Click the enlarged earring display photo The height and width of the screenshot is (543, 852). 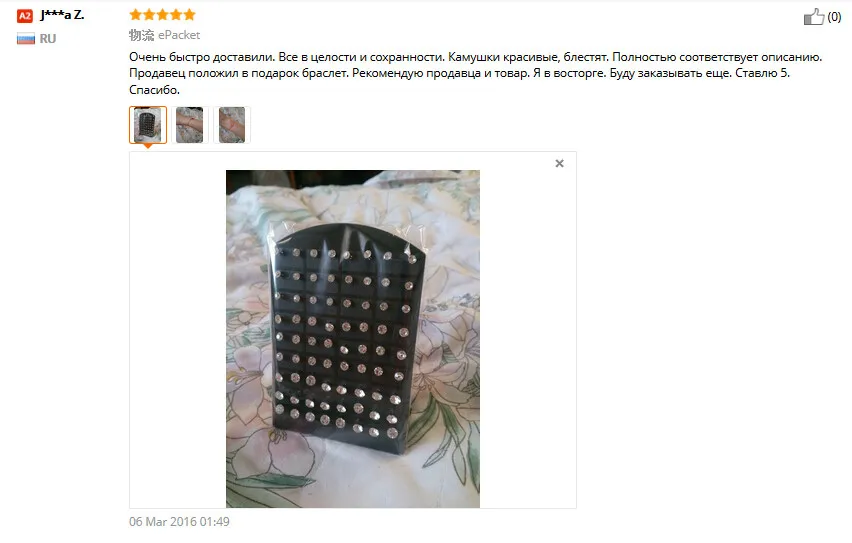pos(353,339)
